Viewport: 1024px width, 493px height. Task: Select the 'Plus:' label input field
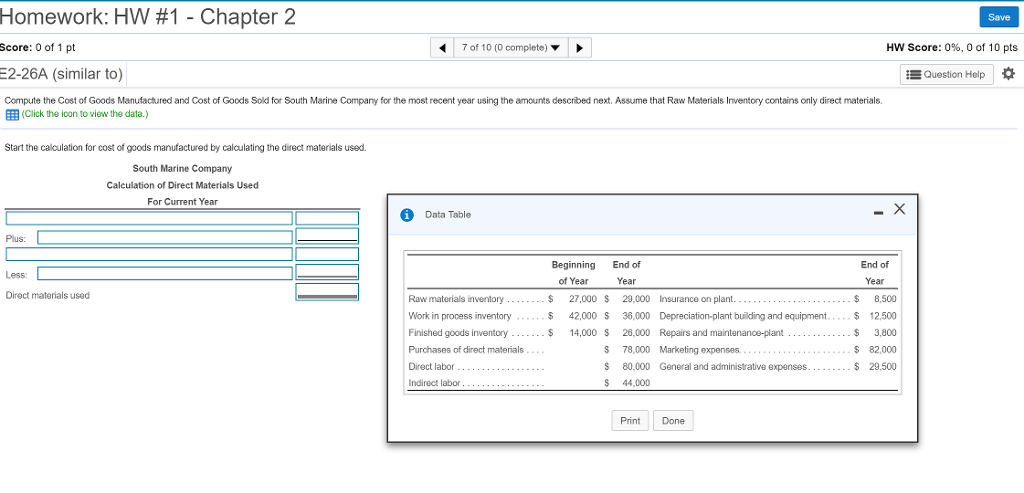[x=165, y=237]
